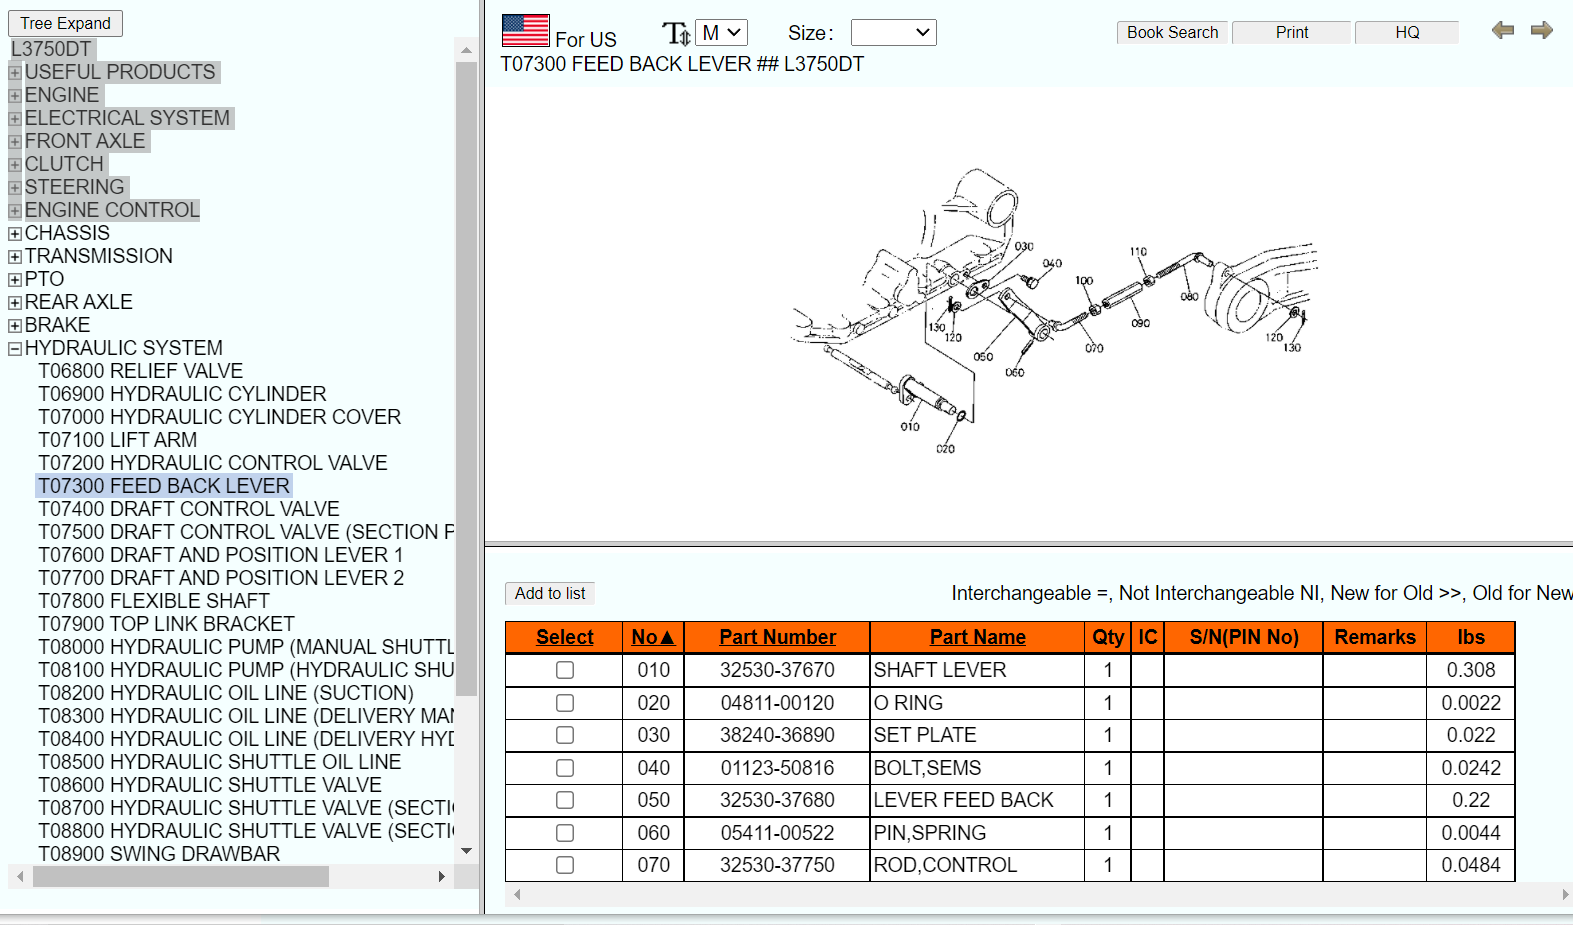The image size is (1573, 925).
Task: Open the text size M dropdown
Action: 721,33
